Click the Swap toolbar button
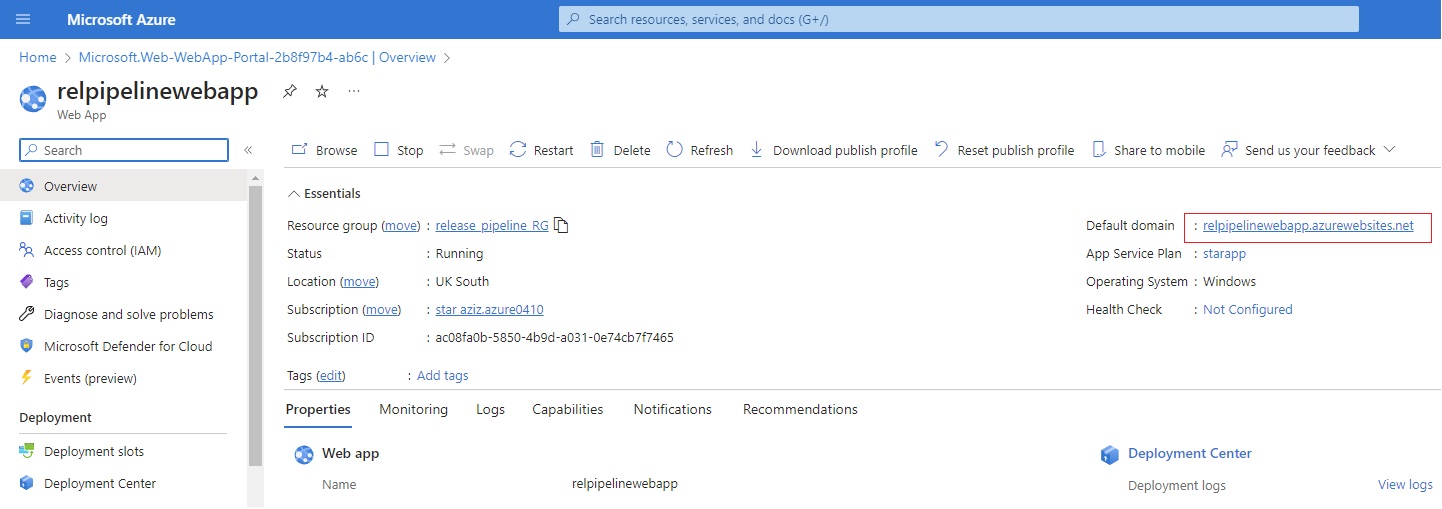Image resolution: width=1442 pixels, height=509 pixels. pyautogui.click(x=466, y=150)
